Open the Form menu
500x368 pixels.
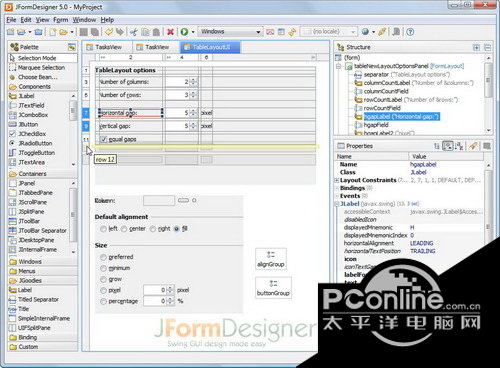click(x=61, y=20)
